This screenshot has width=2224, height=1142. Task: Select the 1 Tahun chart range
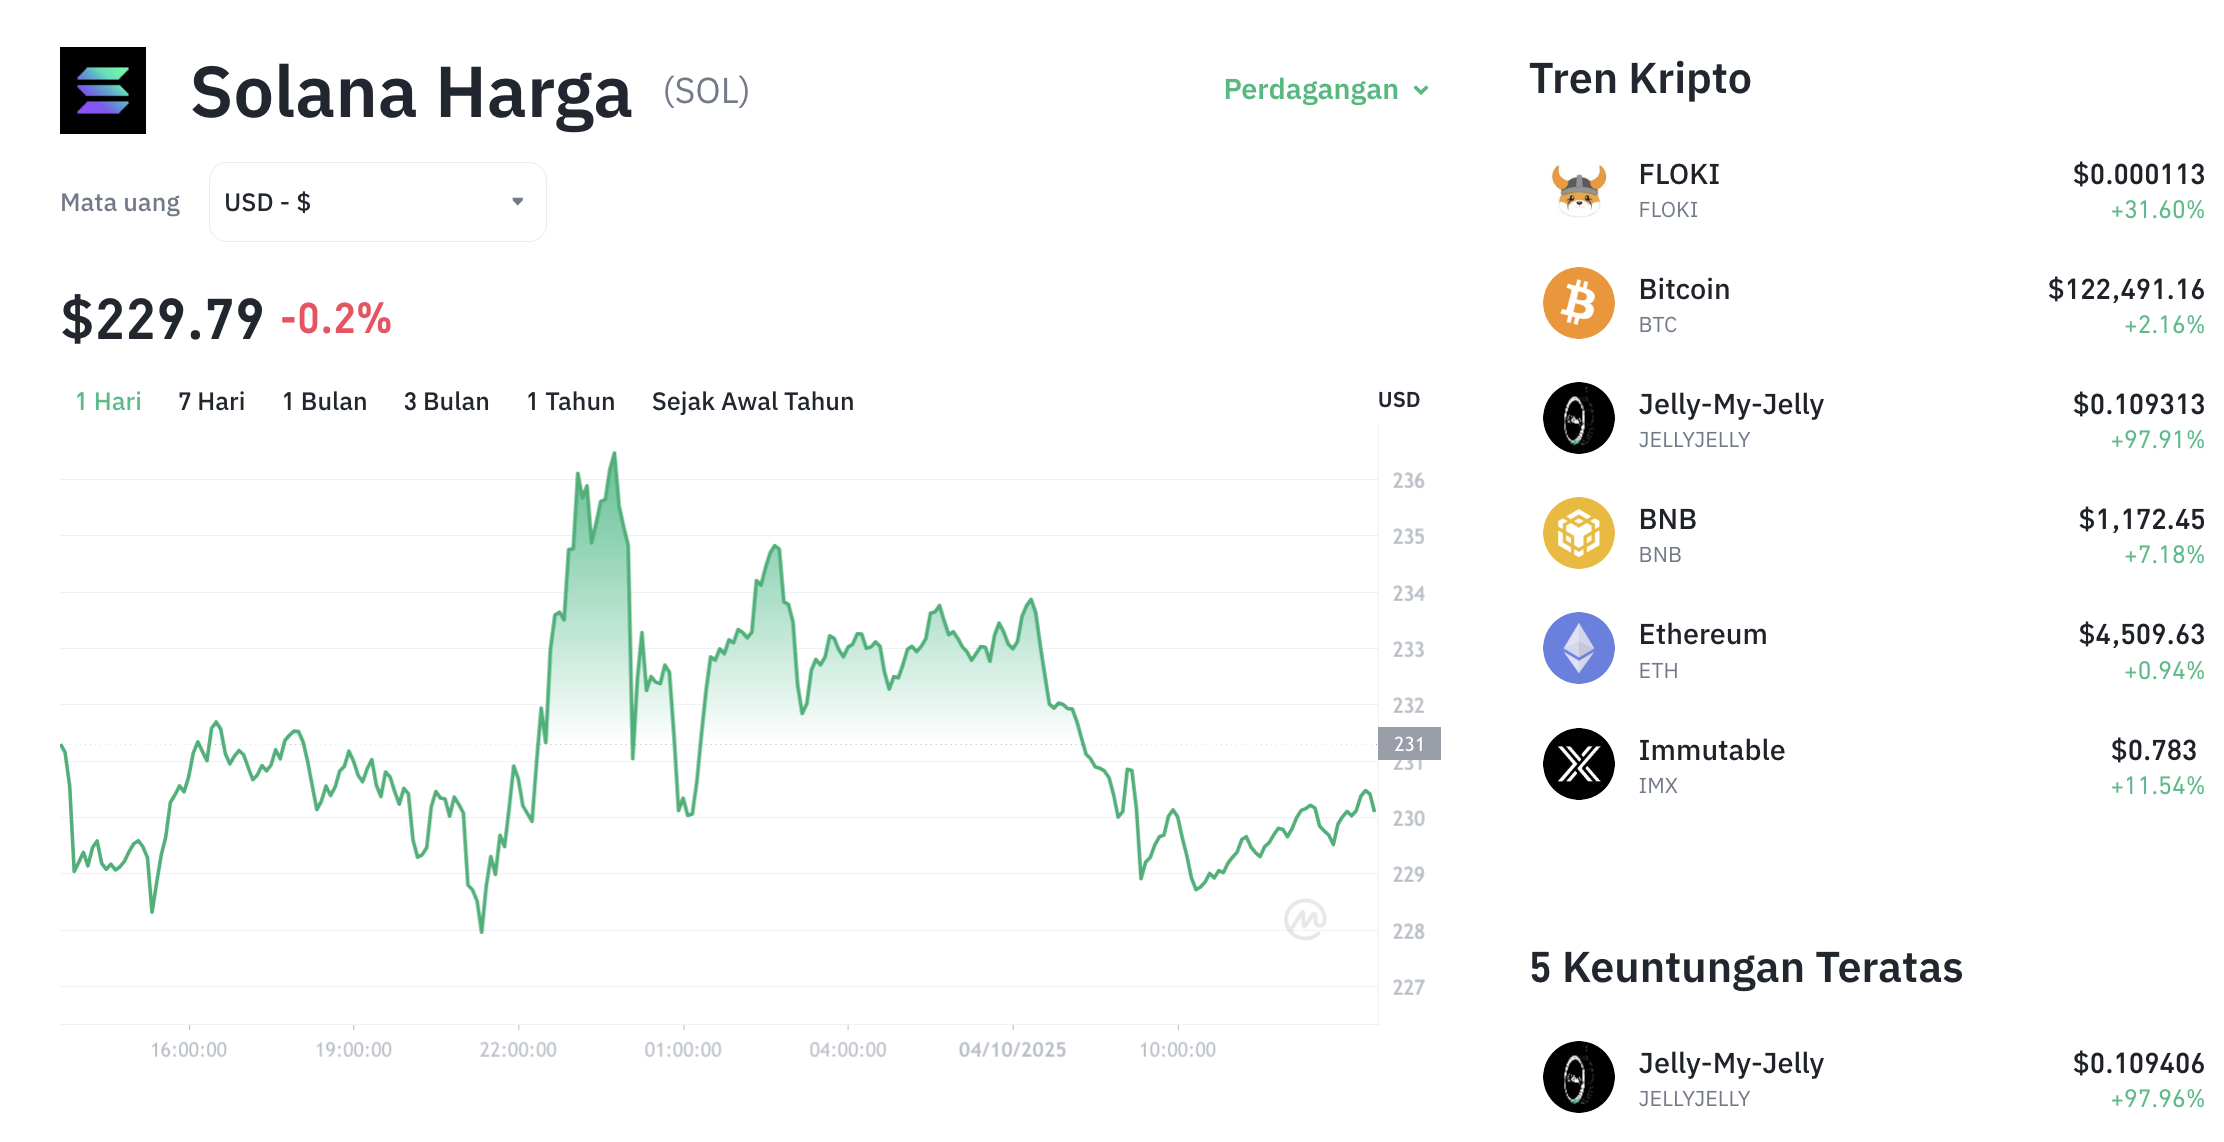[x=570, y=401]
